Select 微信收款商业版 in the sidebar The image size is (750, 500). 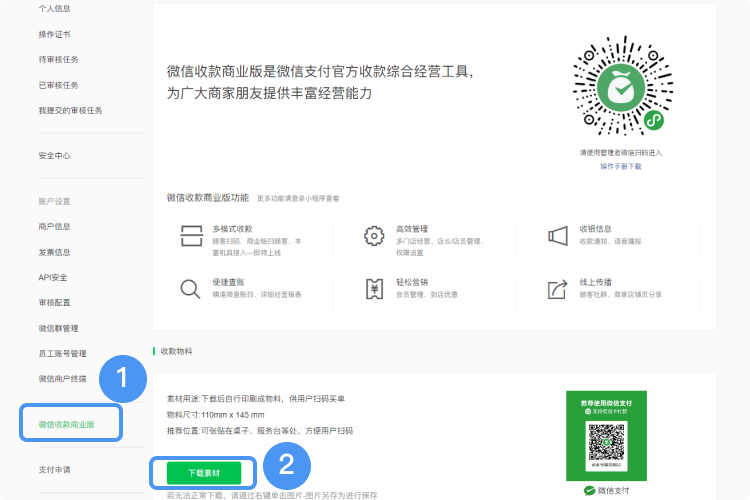click(x=67, y=424)
